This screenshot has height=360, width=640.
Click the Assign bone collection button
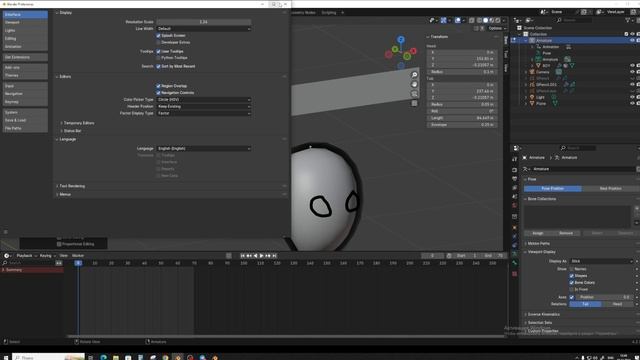[538, 233]
